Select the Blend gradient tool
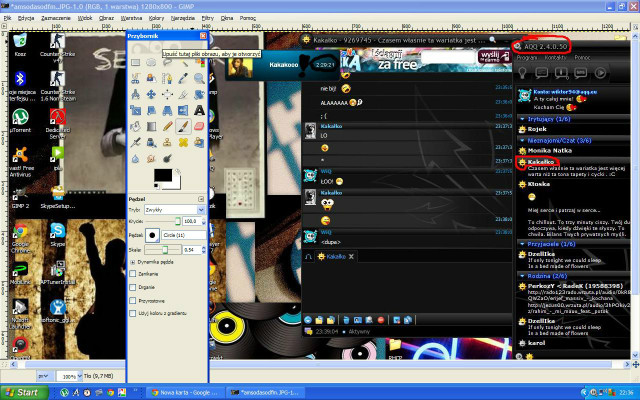This screenshot has height=400, width=640. click(x=151, y=127)
